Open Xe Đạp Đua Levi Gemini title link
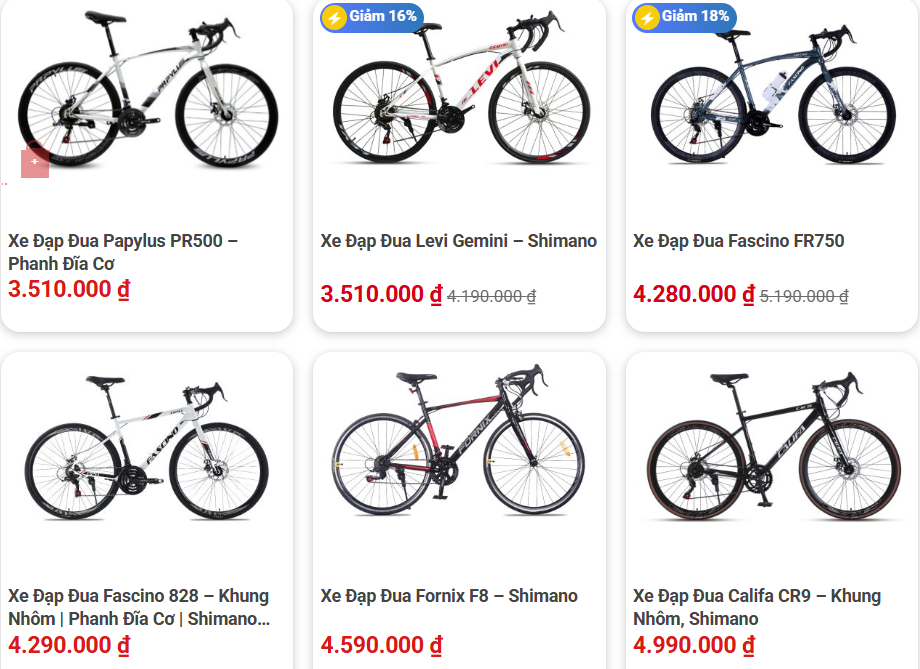920x669 pixels. tap(459, 241)
